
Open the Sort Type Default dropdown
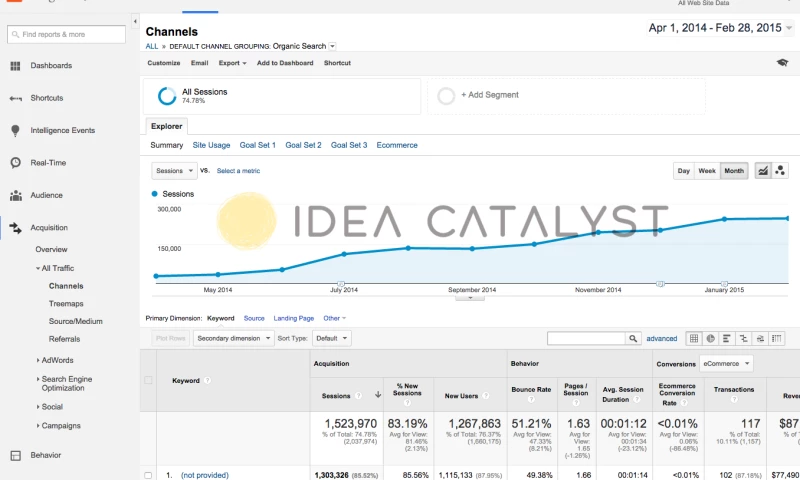332,338
